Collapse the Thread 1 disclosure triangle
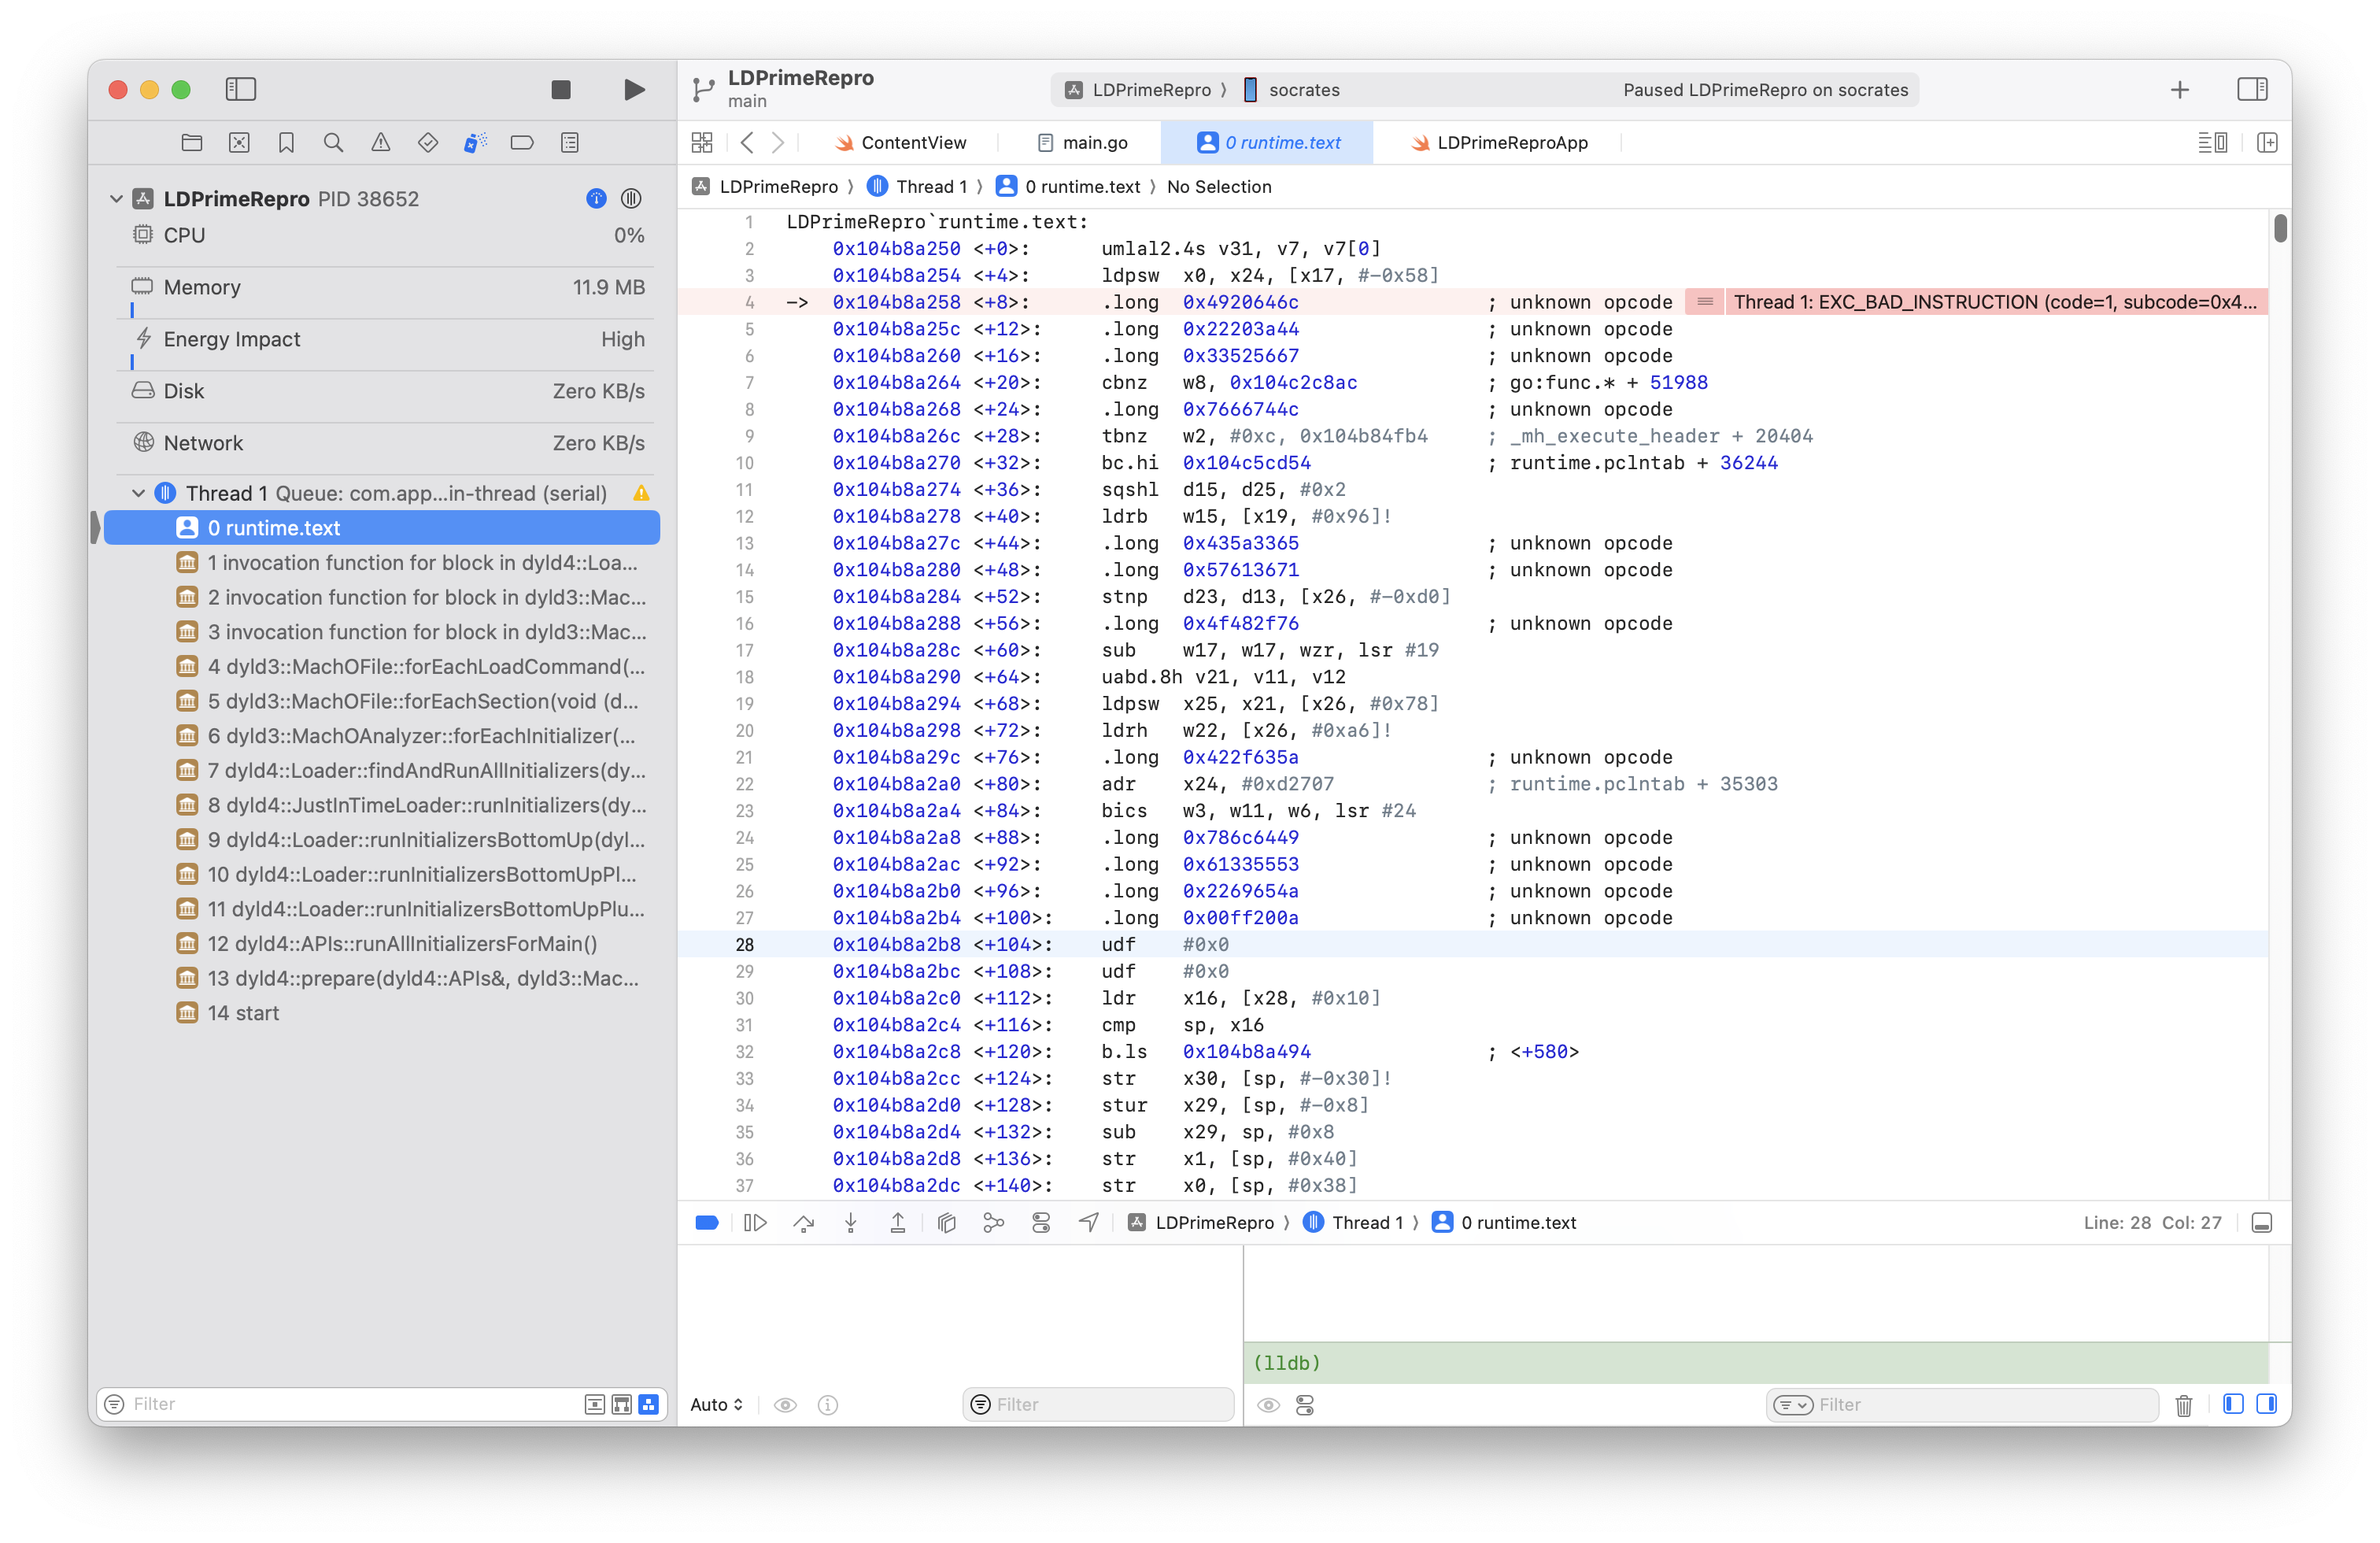Screen dimensions: 2380x1543 [139, 493]
